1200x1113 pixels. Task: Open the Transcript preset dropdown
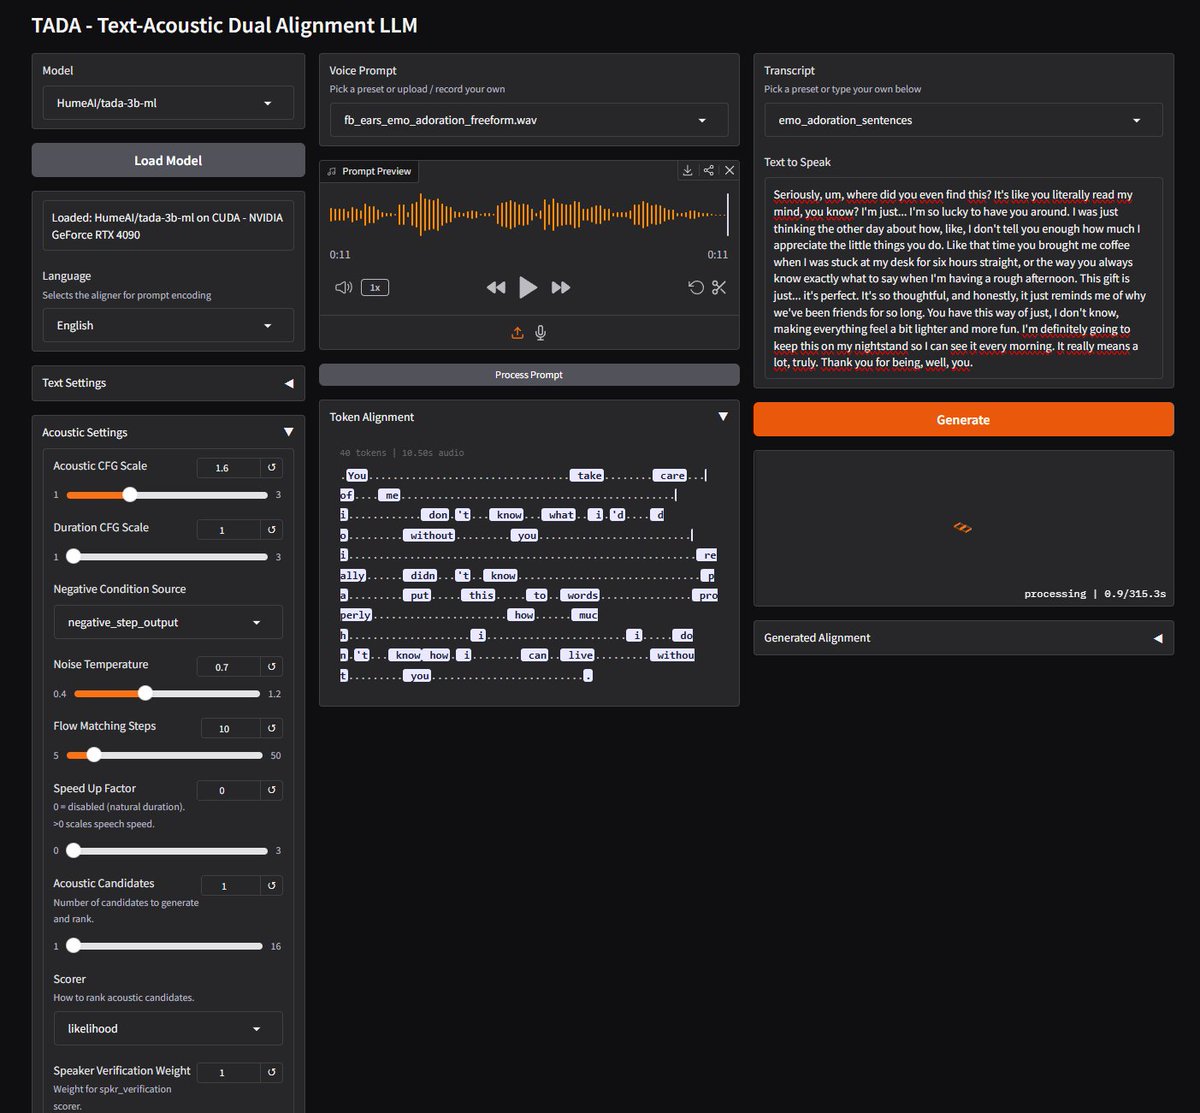pos(963,120)
